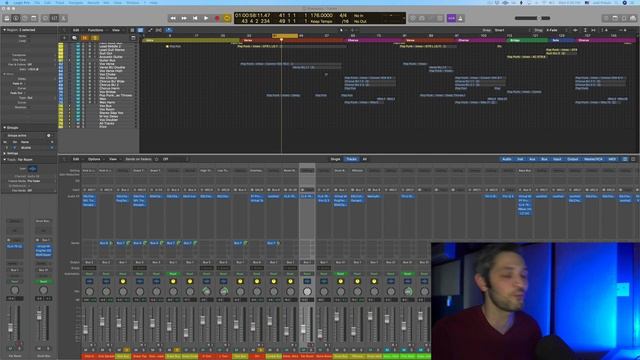Open the Note Pads icon

point(615,18)
